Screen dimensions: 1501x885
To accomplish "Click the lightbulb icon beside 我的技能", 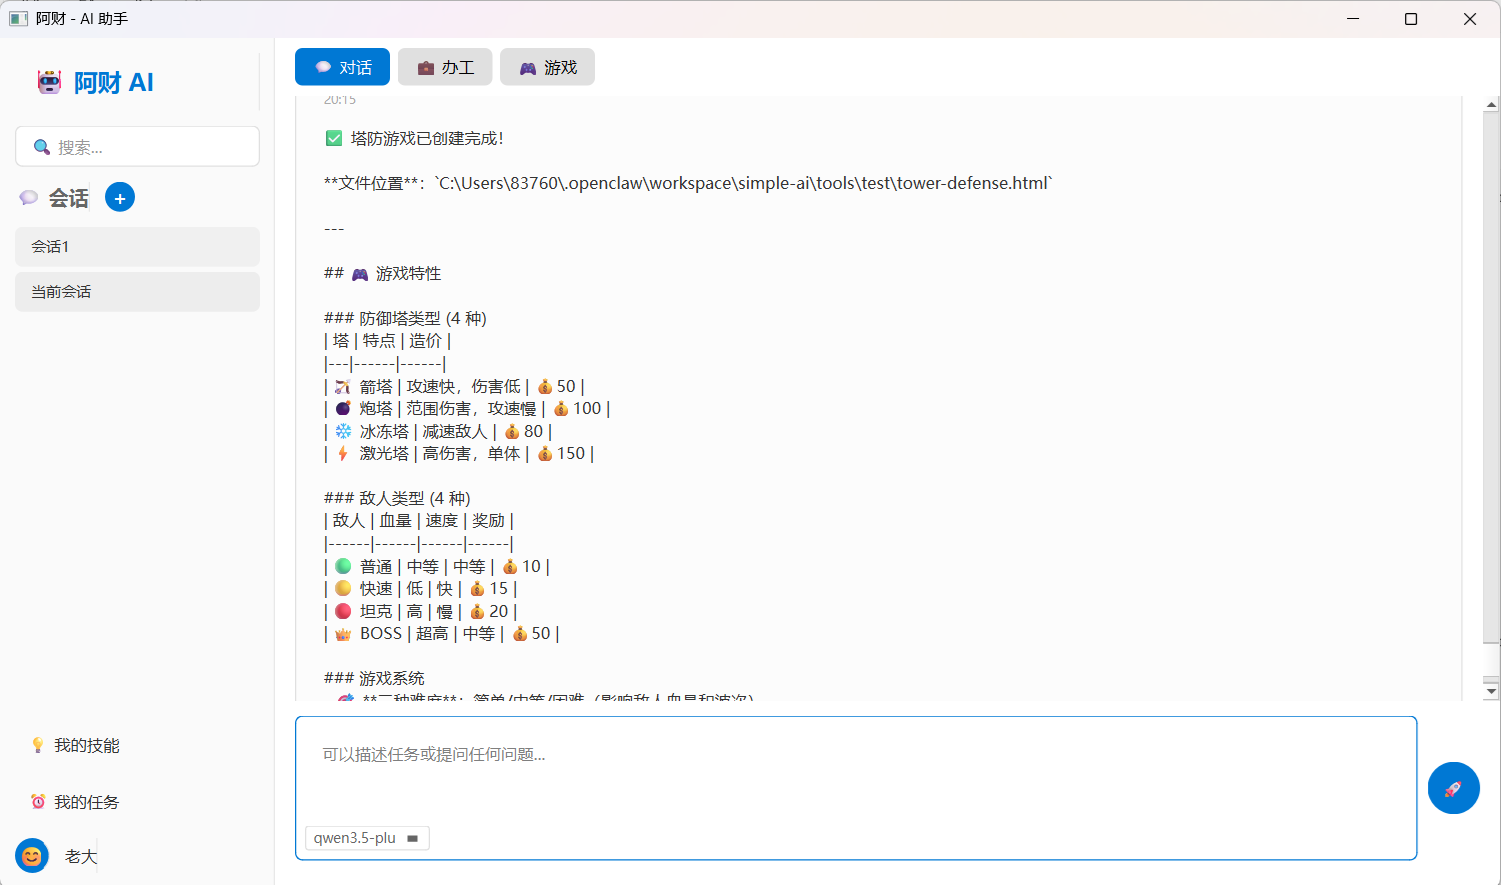I will click(x=40, y=745).
